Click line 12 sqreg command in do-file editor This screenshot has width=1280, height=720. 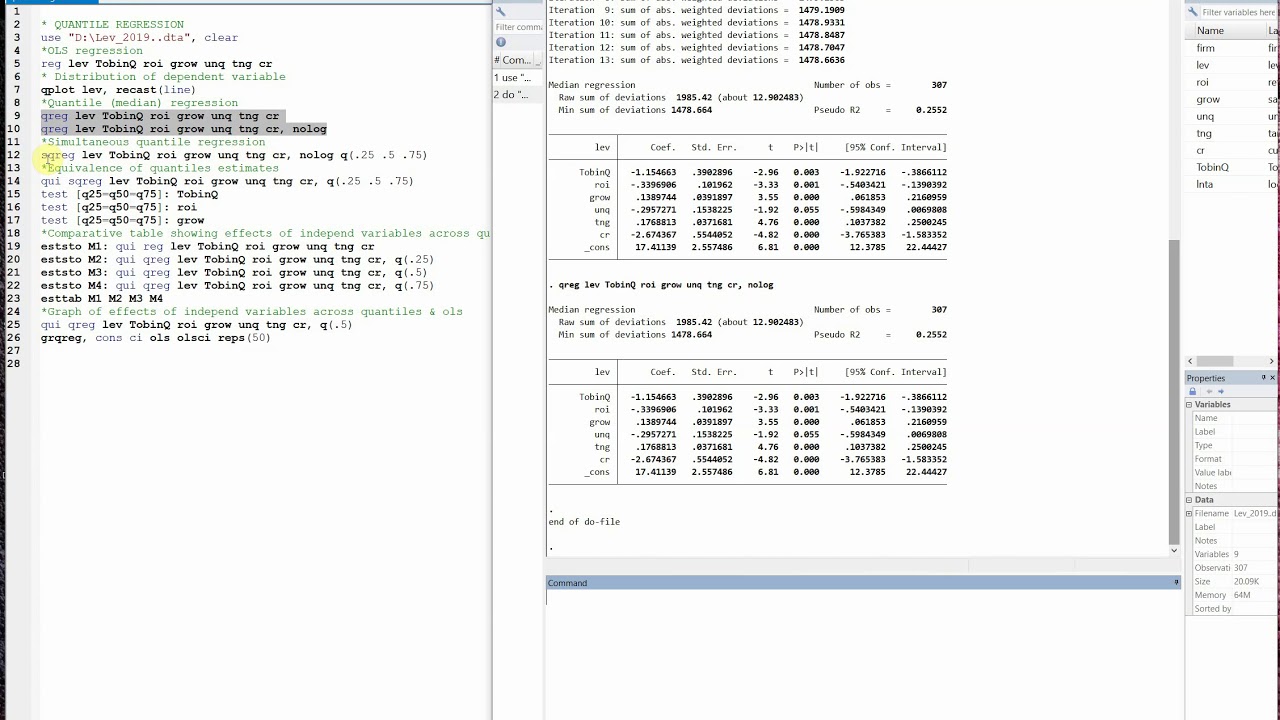(234, 155)
